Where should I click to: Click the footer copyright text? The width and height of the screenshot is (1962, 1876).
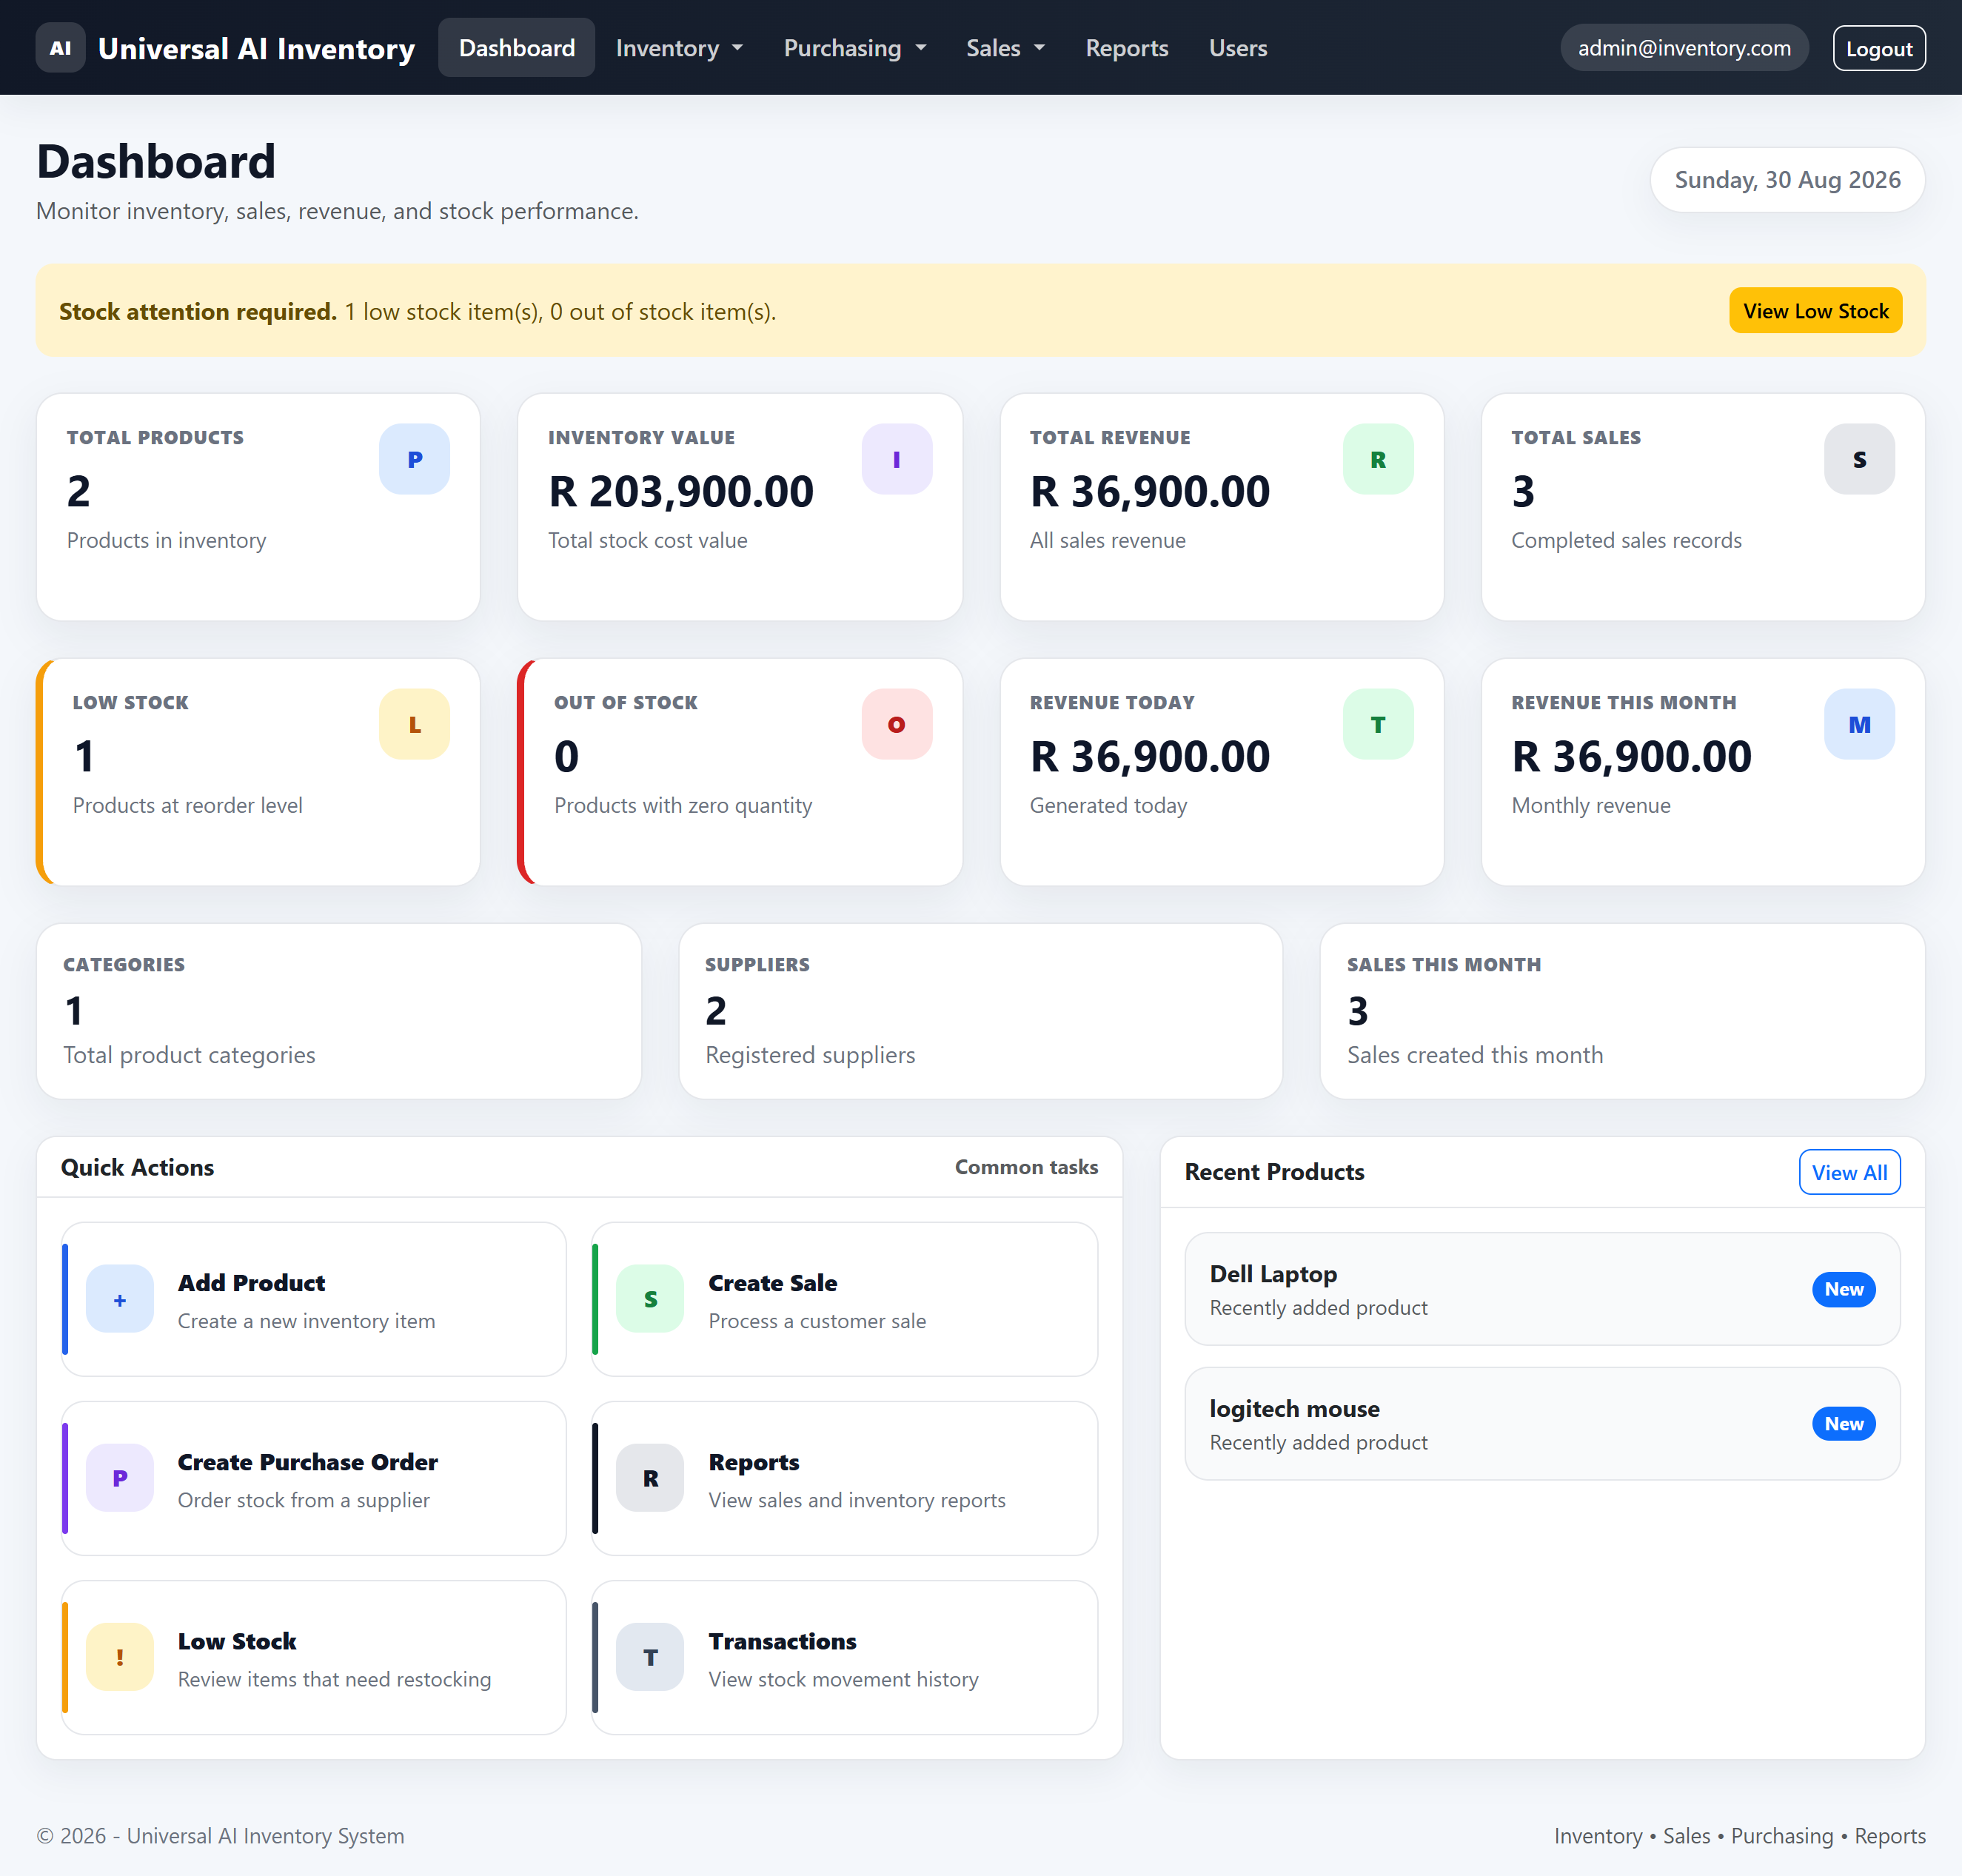tap(220, 1836)
